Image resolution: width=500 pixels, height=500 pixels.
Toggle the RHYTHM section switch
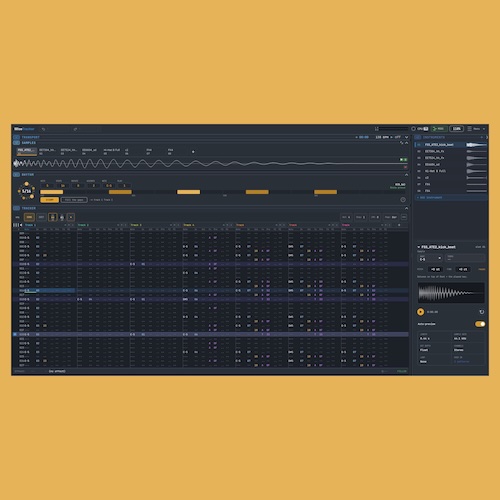click(16, 175)
